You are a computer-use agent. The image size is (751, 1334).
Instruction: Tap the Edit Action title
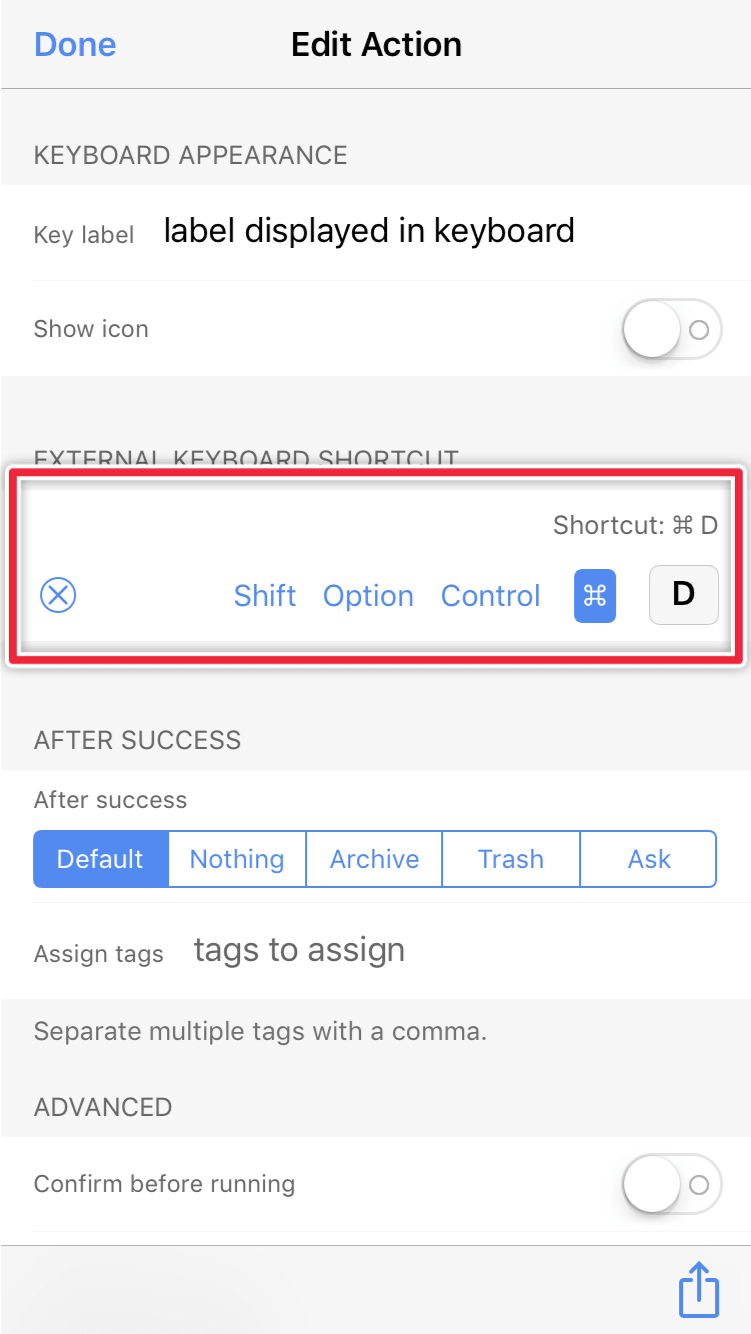point(376,45)
